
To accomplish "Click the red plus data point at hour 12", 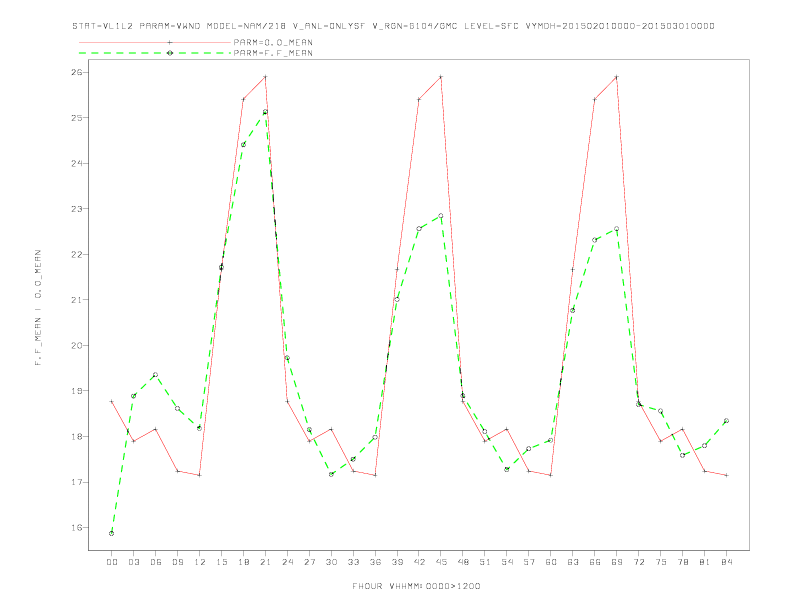I will 200,475.
